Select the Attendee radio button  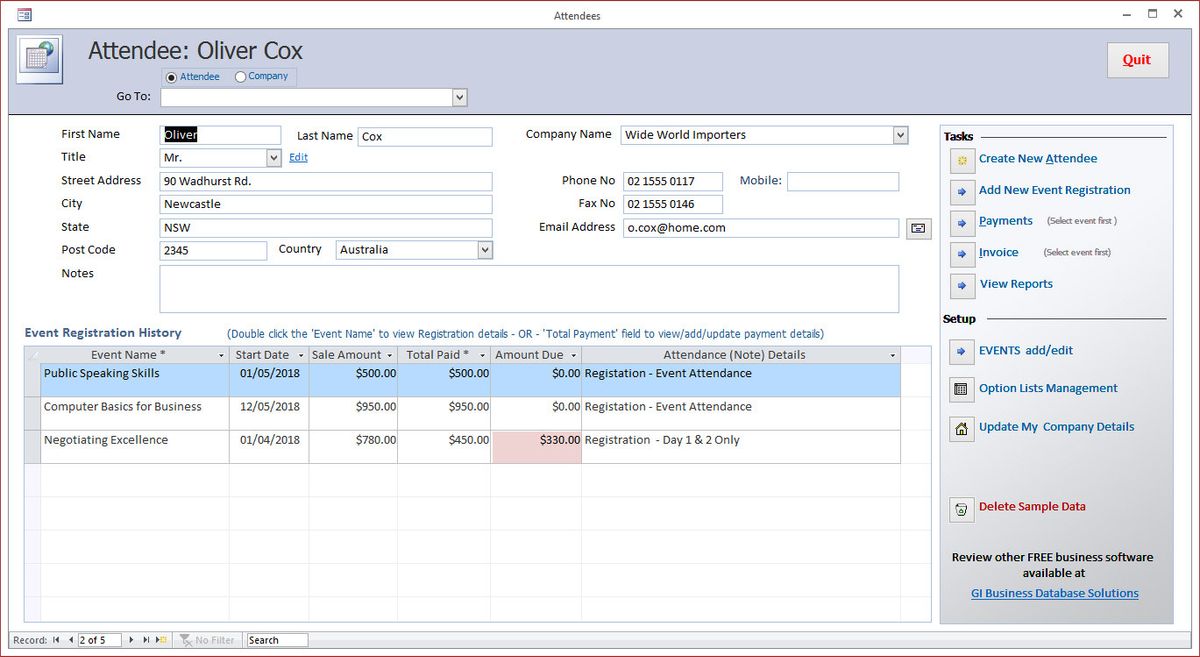(x=171, y=76)
